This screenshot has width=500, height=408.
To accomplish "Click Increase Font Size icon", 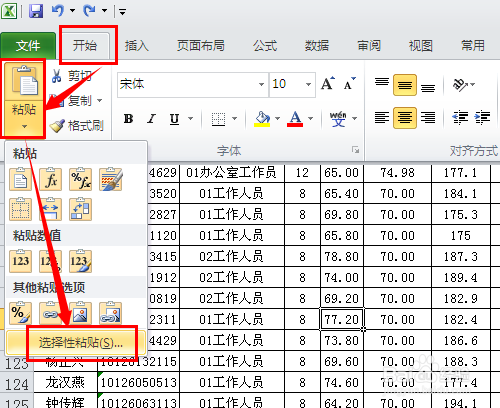I will point(328,84).
